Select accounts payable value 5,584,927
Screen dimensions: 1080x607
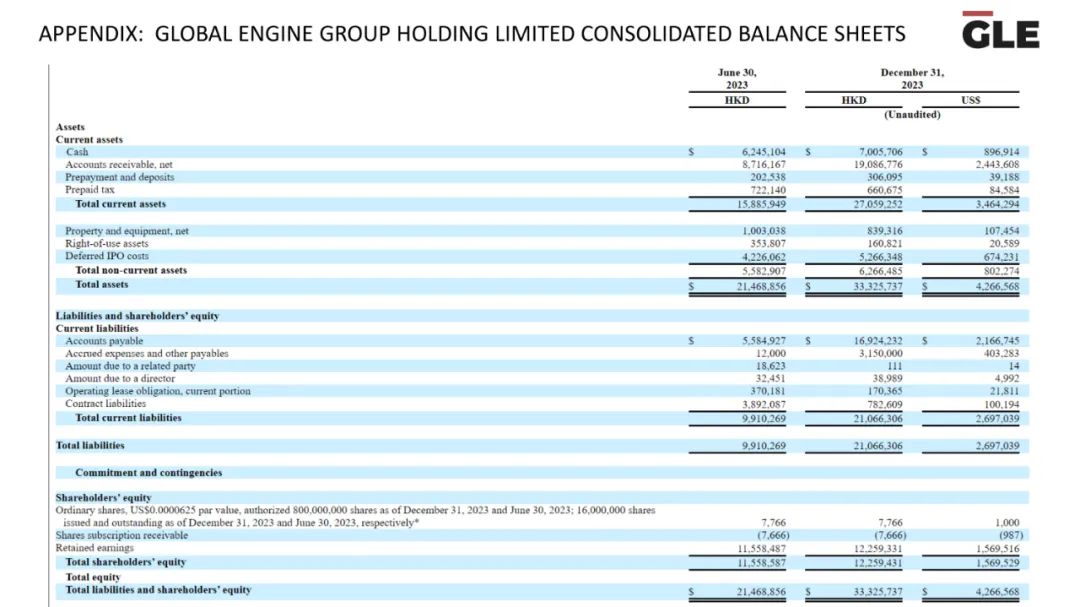point(764,341)
